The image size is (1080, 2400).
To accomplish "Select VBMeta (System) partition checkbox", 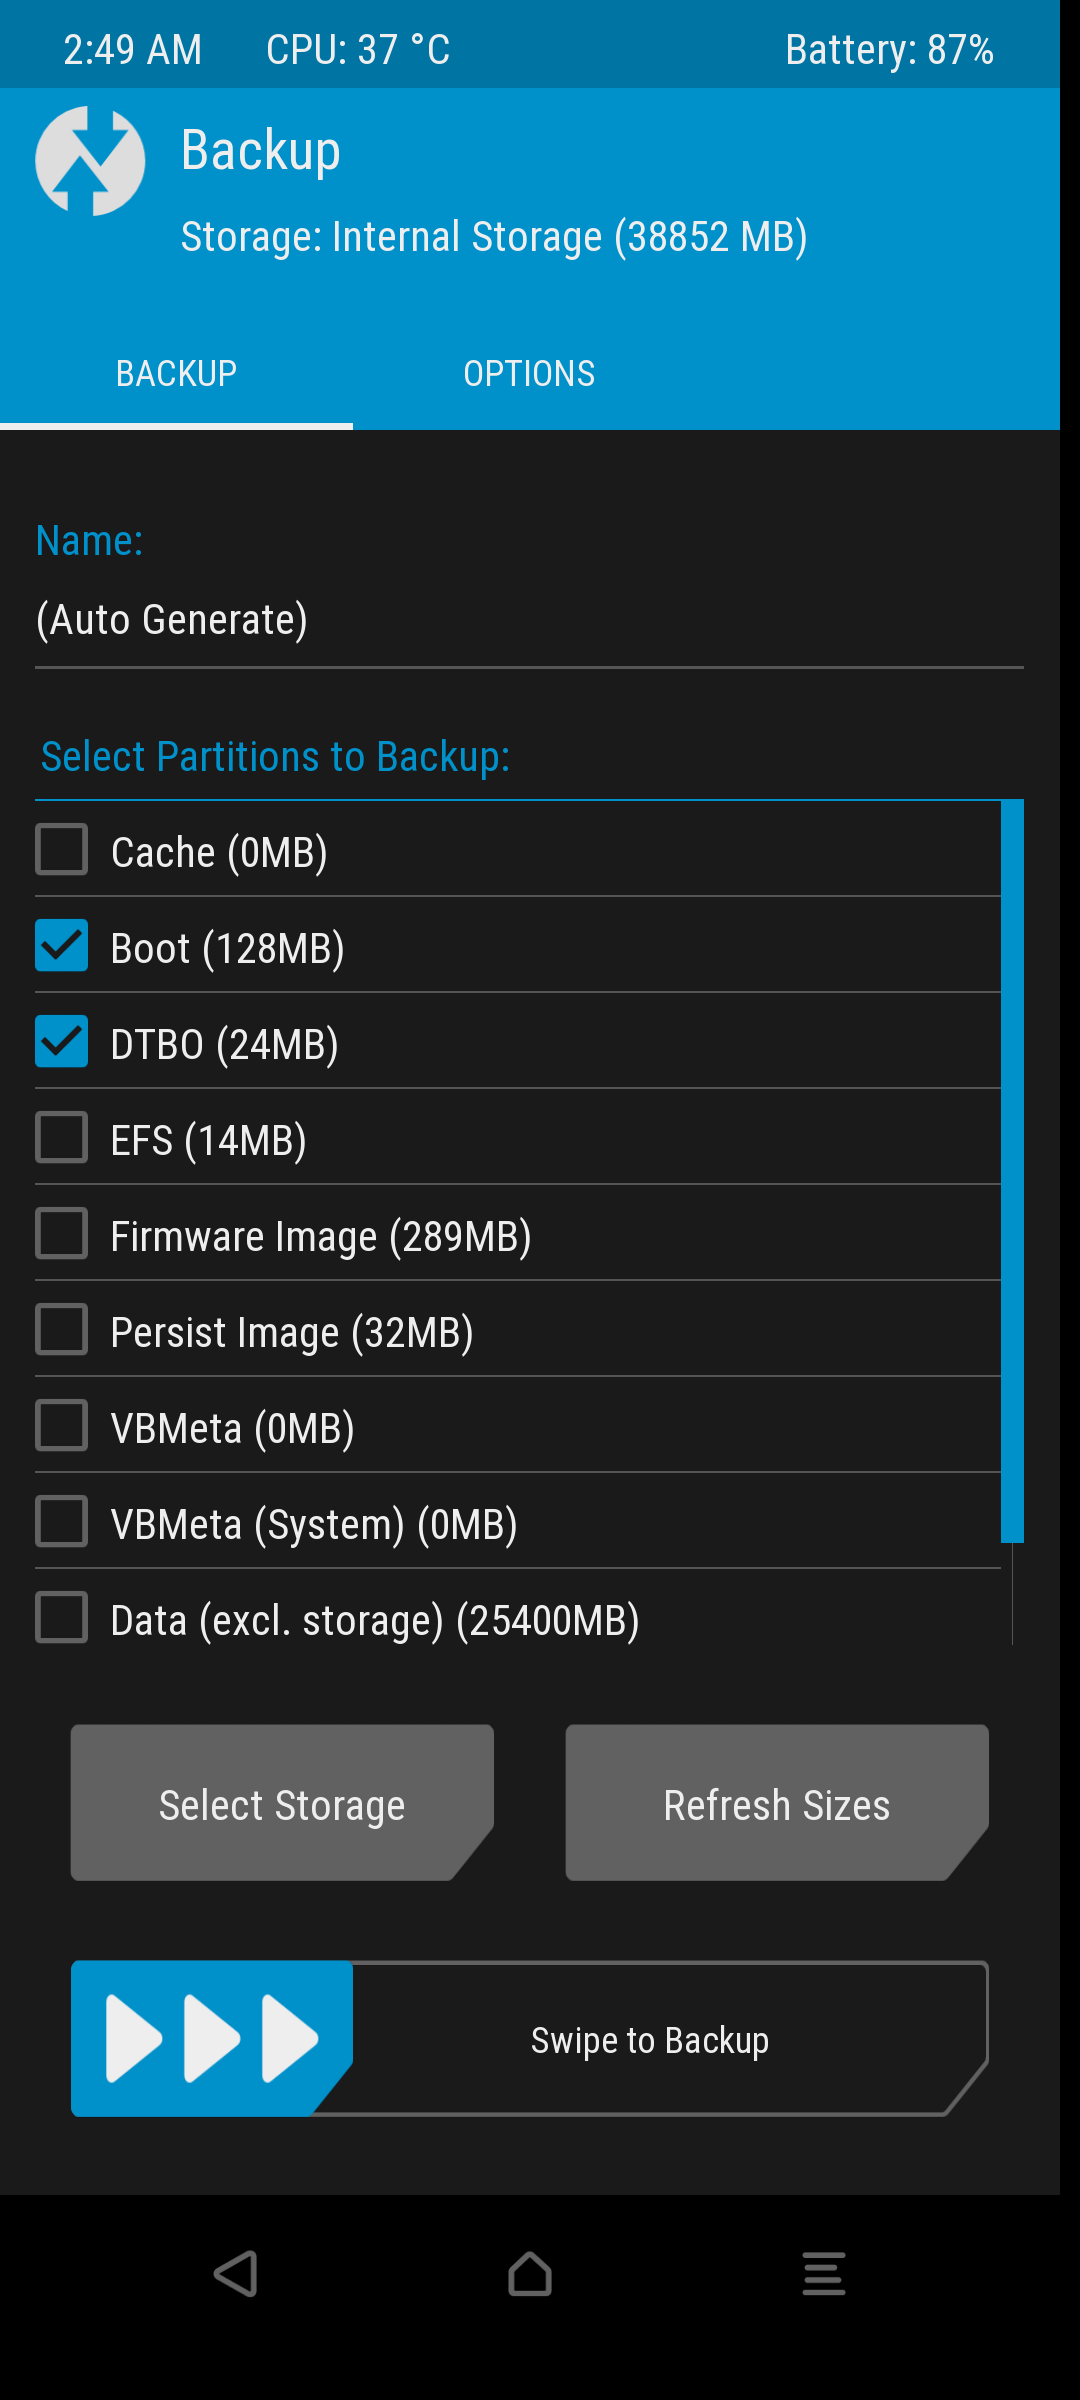I will [x=62, y=1522].
